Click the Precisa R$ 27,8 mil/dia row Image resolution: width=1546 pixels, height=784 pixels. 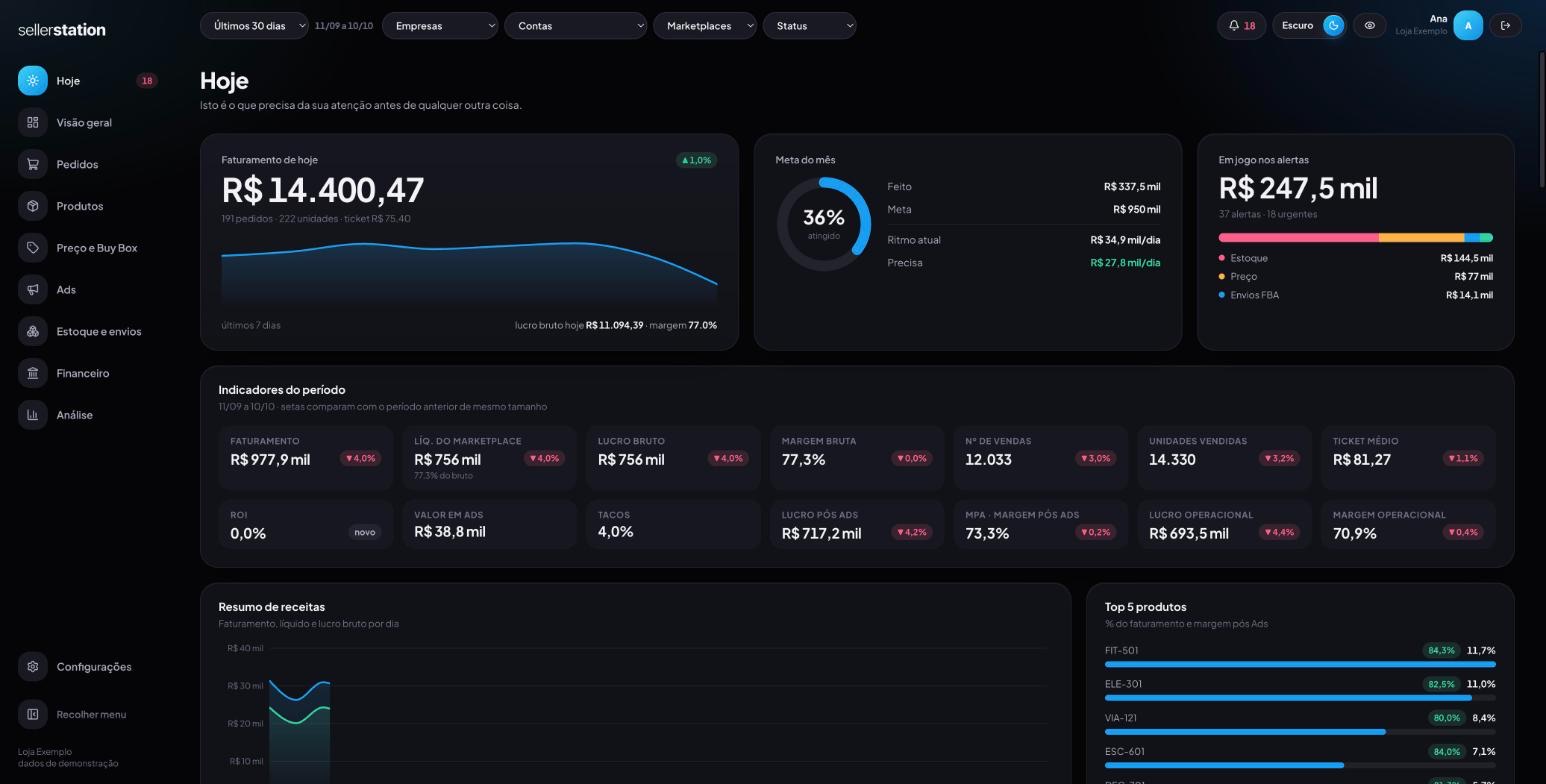point(1023,263)
